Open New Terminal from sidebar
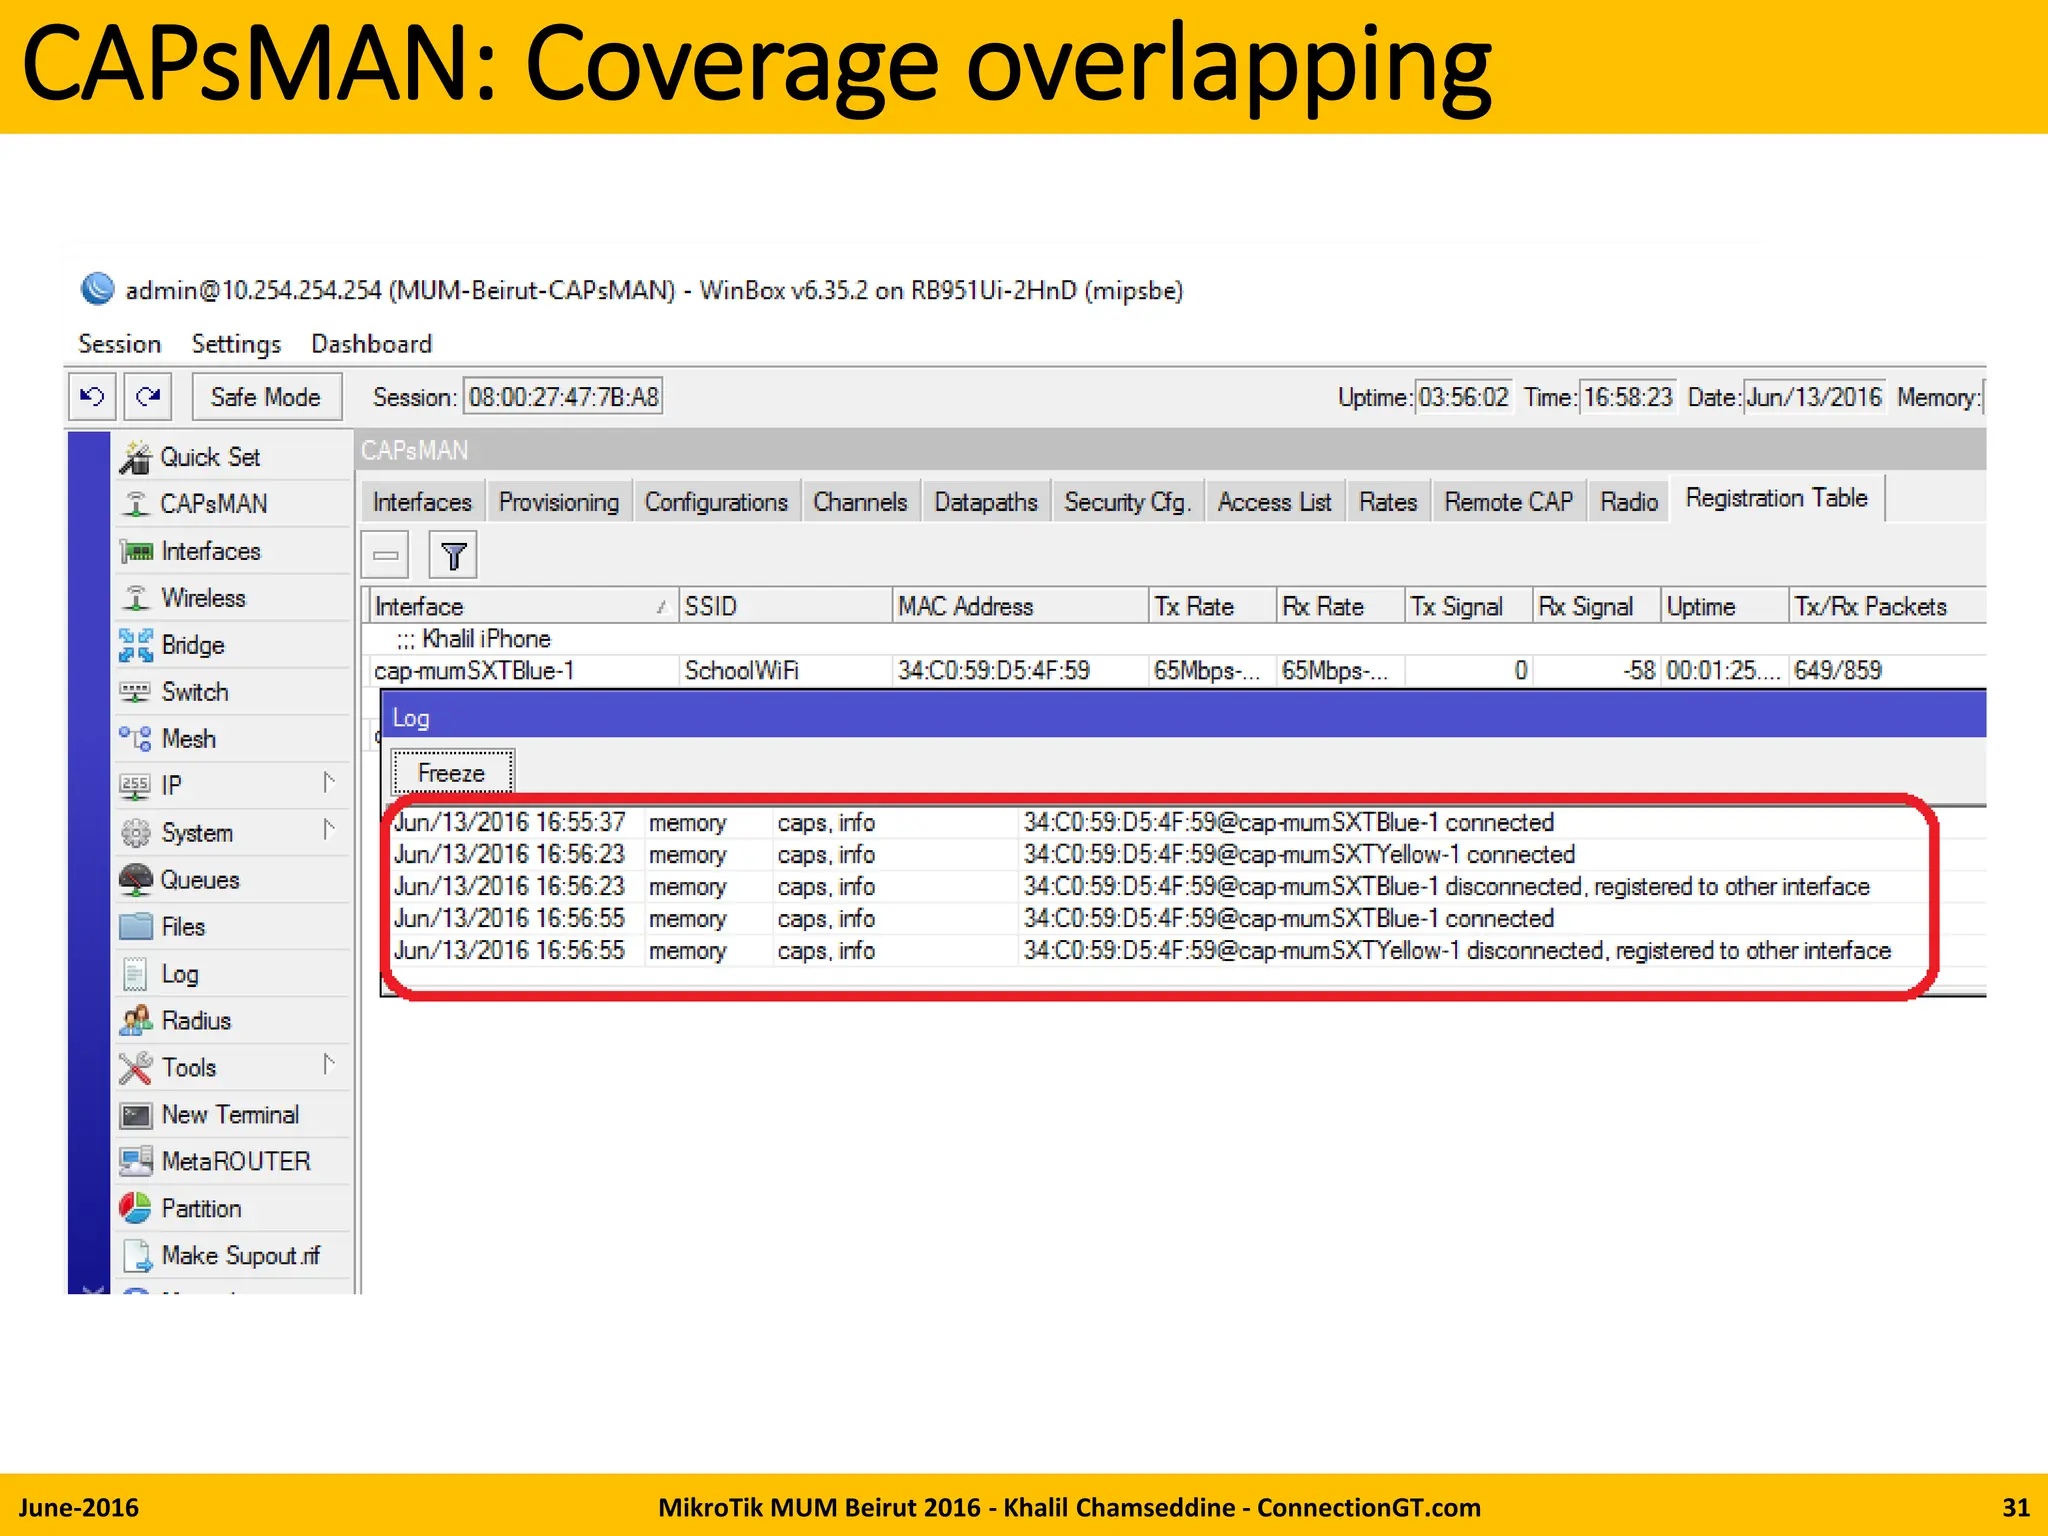Screen dimensions: 2048x1536 click(229, 1114)
